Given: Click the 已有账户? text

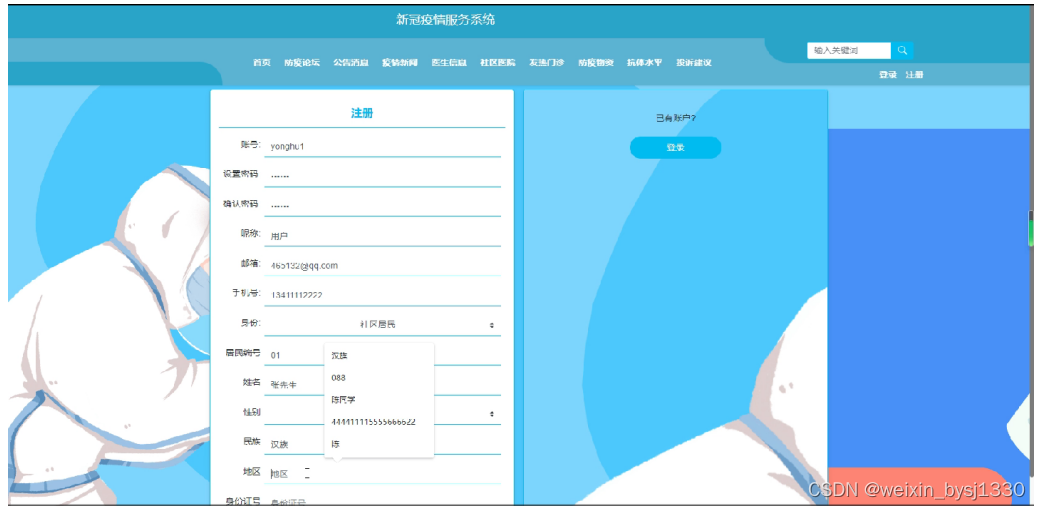Looking at the screenshot, I should [x=675, y=119].
